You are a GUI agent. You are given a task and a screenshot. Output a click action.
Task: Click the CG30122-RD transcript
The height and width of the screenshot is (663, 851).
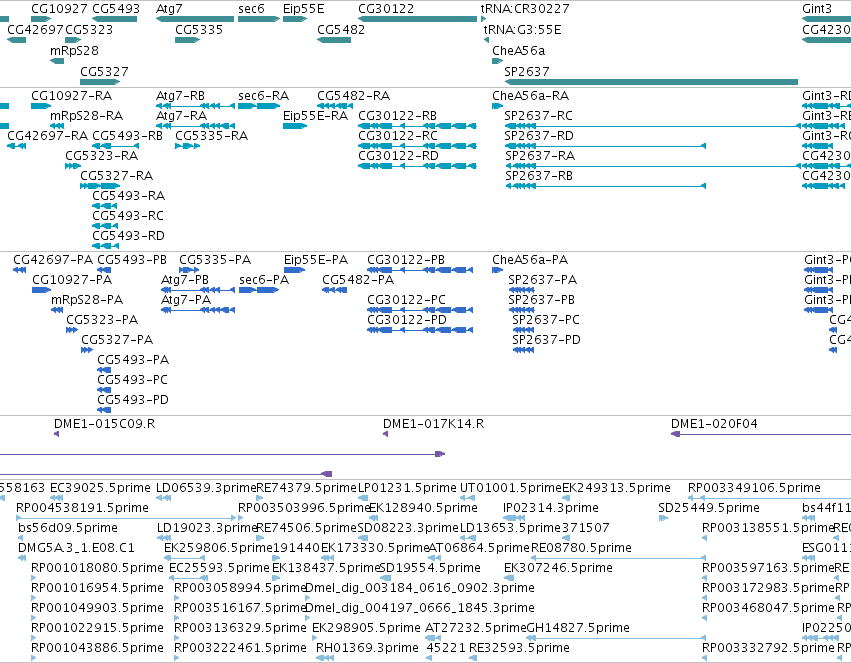click(417, 166)
